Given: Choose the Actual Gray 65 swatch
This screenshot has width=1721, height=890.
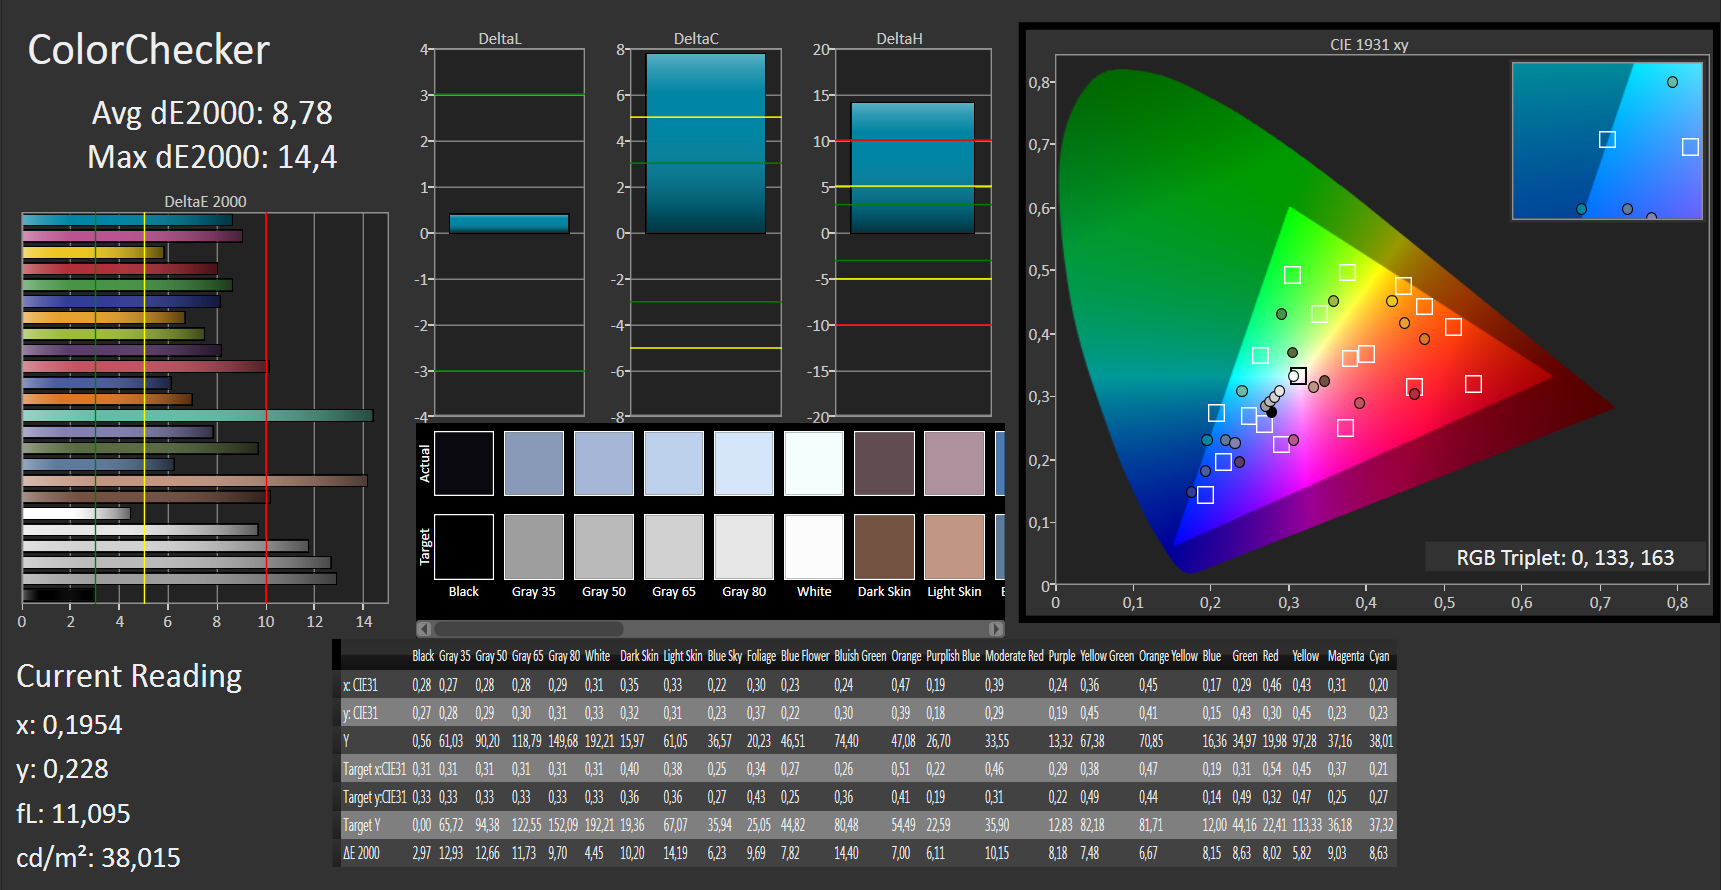Looking at the screenshot, I should coord(674,463).
